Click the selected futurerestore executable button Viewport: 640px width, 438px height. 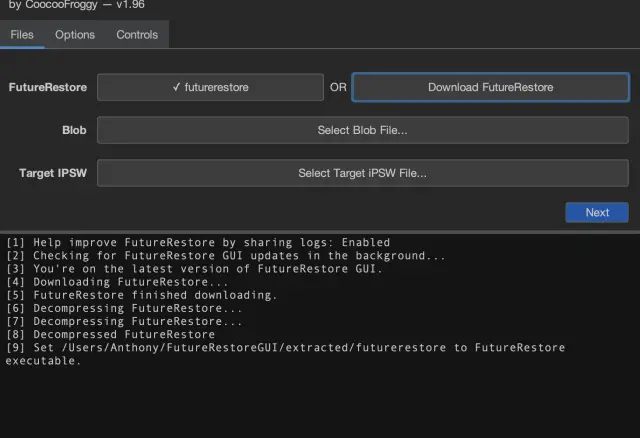(x=211, y=87)
